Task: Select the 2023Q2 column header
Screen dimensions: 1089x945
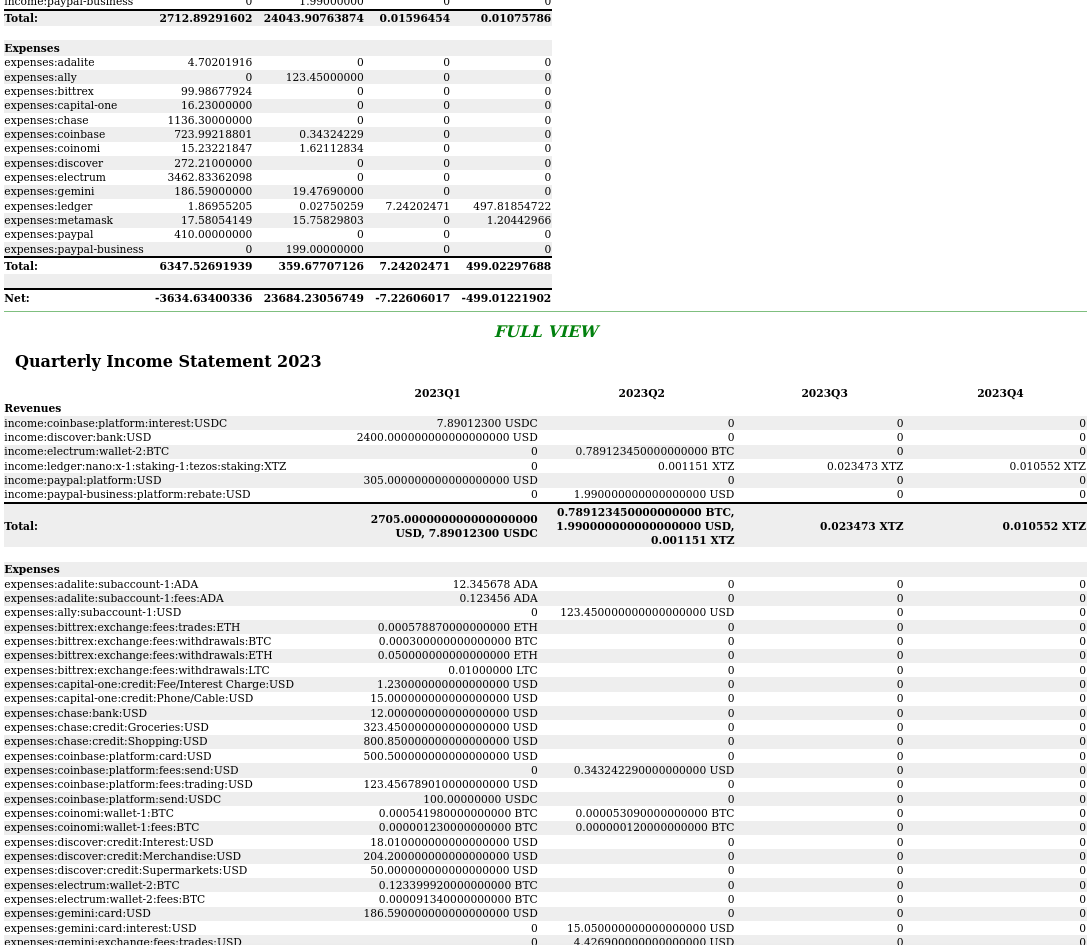Action: pos(641,394)
